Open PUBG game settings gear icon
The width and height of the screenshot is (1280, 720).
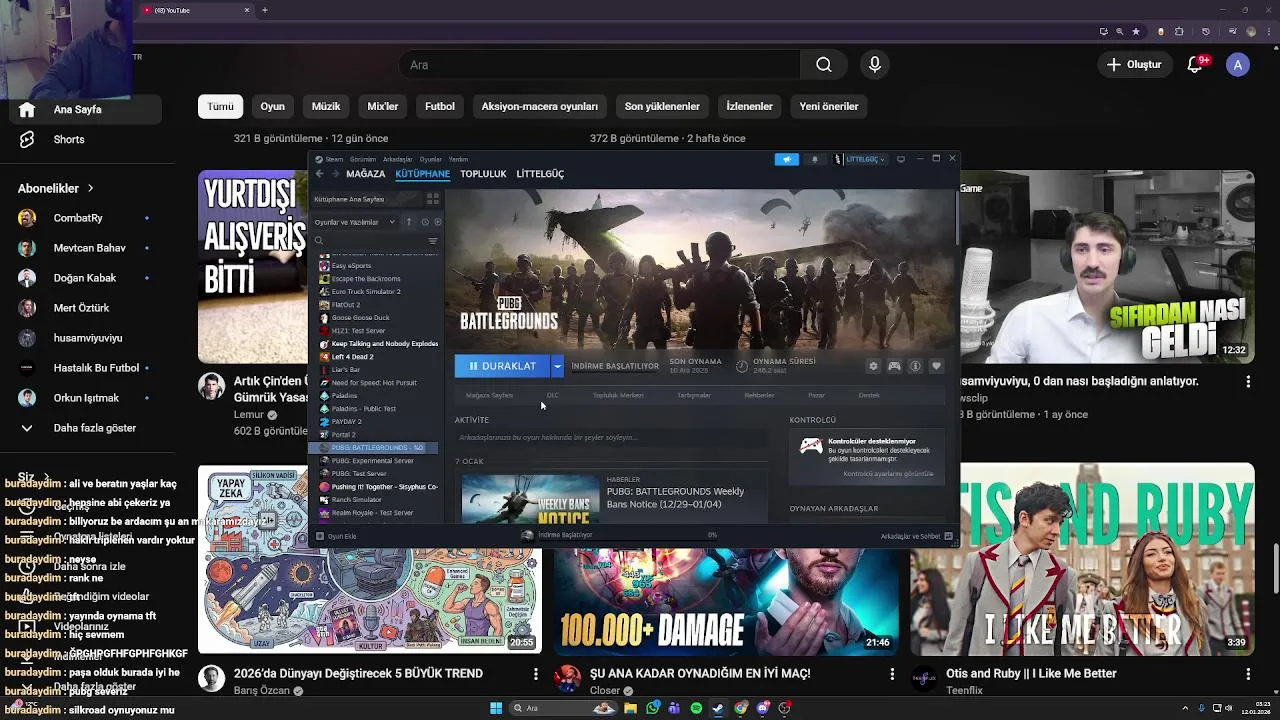pos(873,366)
